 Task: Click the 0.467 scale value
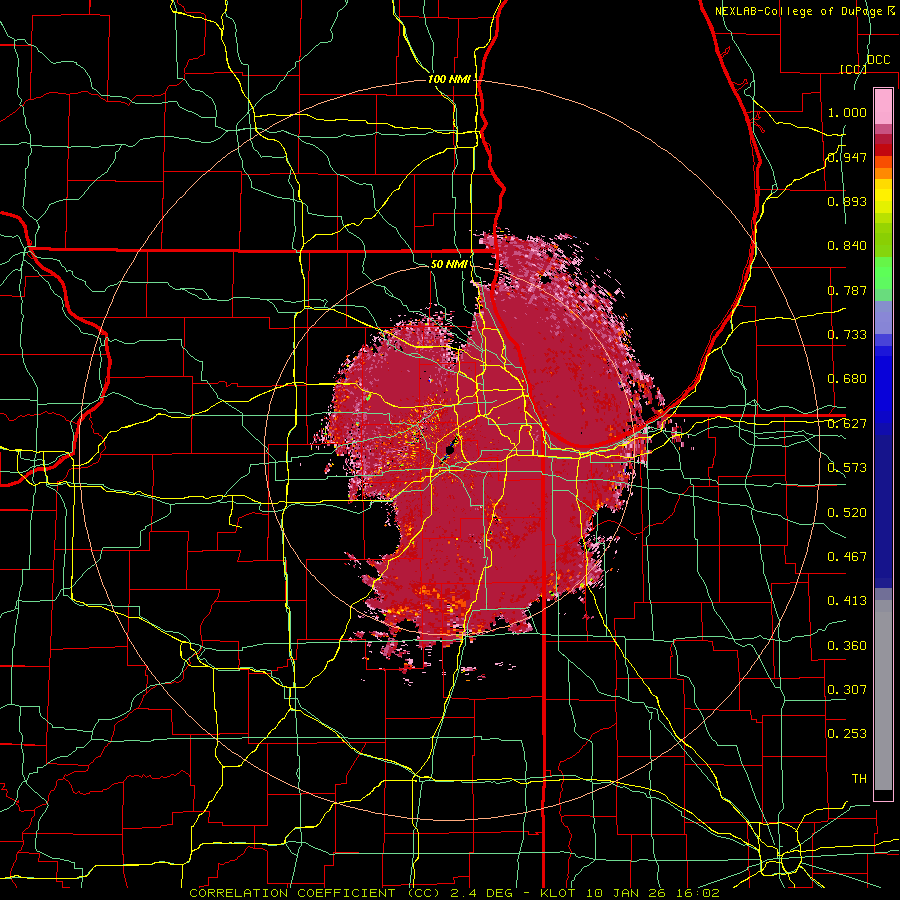pos(847,557)
